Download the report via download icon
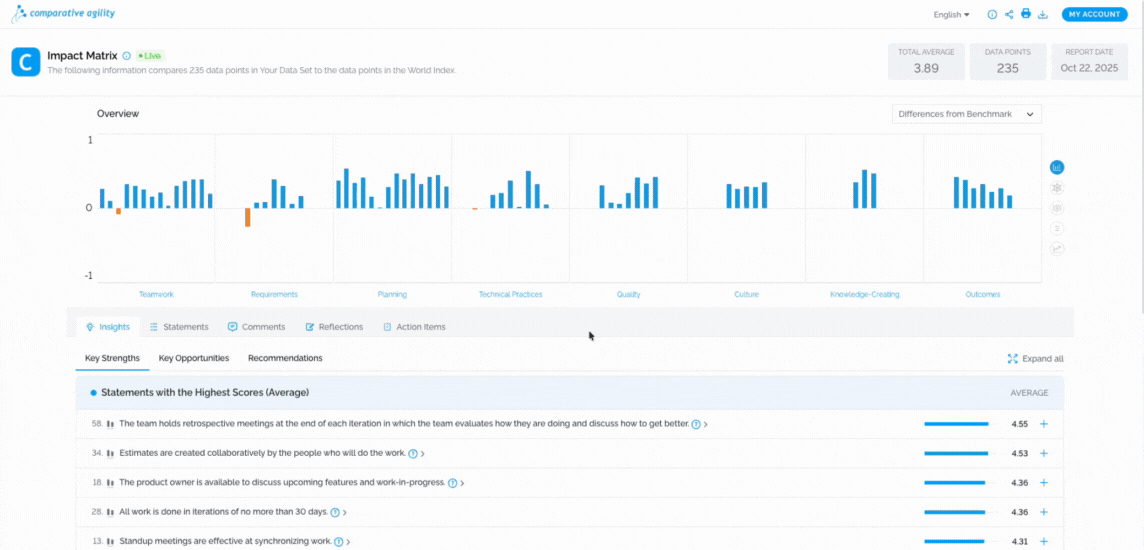The image size is (1144, 550). click(1043, 15)
